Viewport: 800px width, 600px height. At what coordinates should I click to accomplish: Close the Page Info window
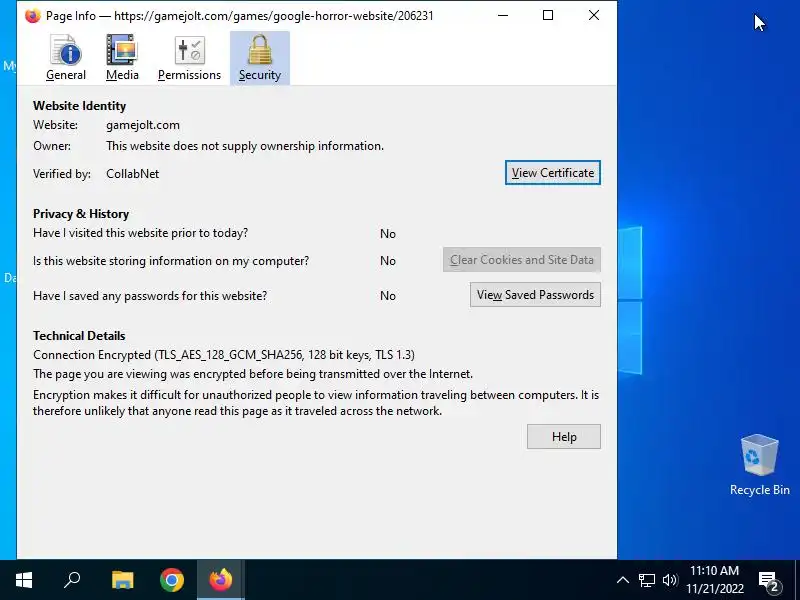pyautogui.click(x=594, y=15)
